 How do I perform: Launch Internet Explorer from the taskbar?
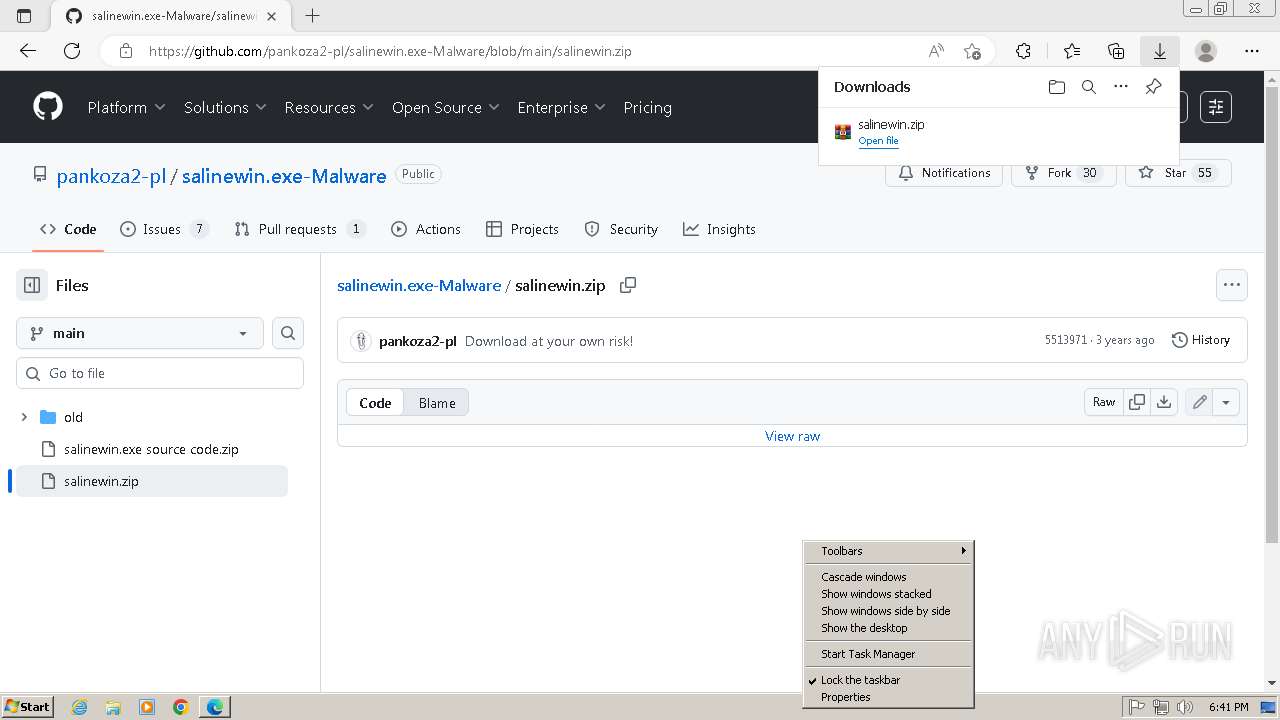(x=79, y=707)
